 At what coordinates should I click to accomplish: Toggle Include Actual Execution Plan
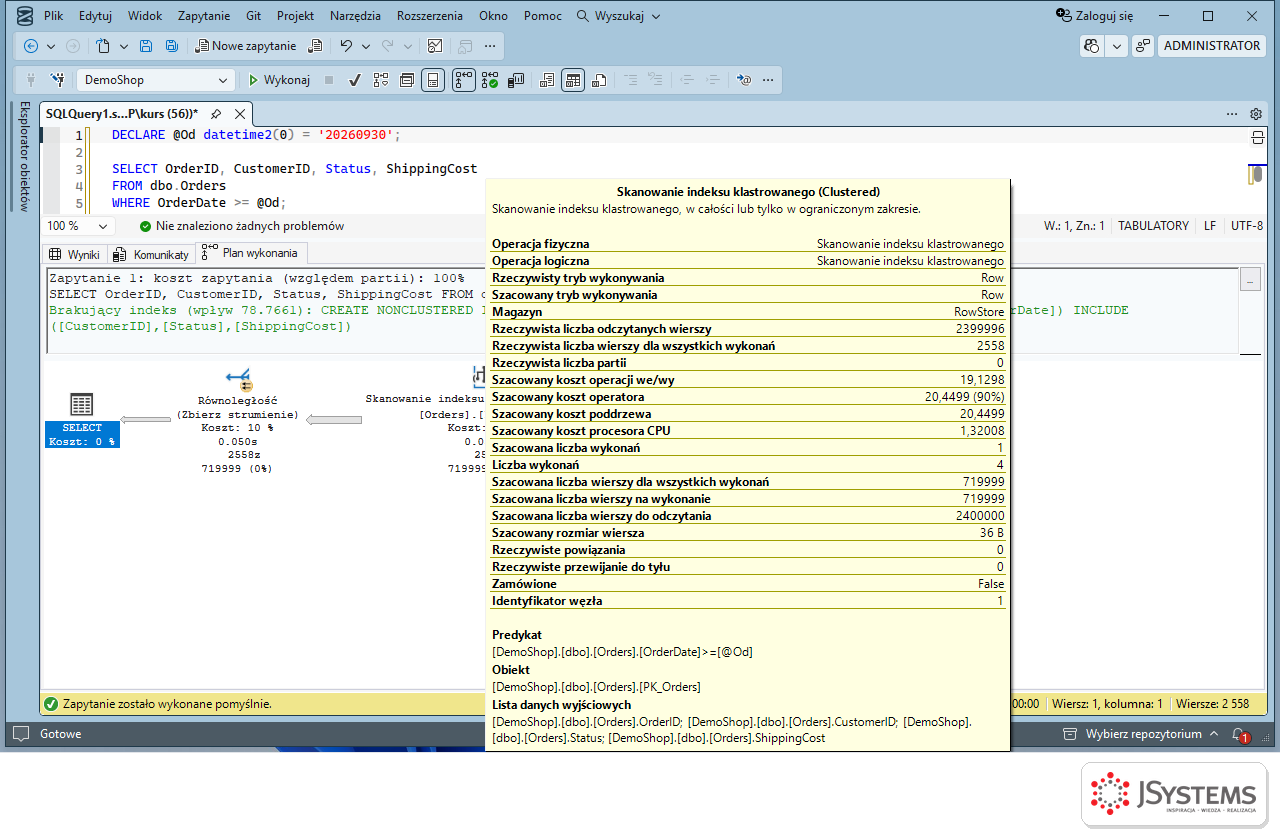tap(464, 80)
